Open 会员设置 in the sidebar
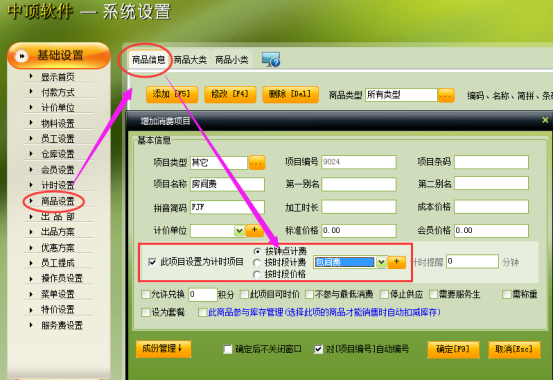The height and width of the screenshot is (380, 553). (x=58, y=170)
